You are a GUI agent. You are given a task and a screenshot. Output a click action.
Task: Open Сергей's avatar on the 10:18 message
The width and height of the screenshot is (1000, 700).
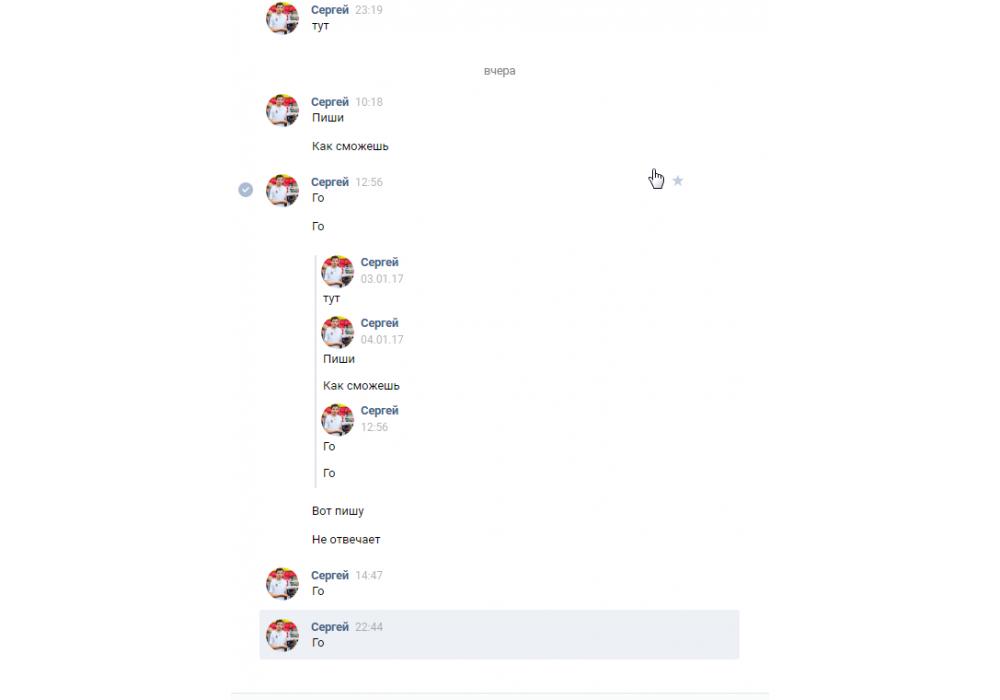pos(283,110)
